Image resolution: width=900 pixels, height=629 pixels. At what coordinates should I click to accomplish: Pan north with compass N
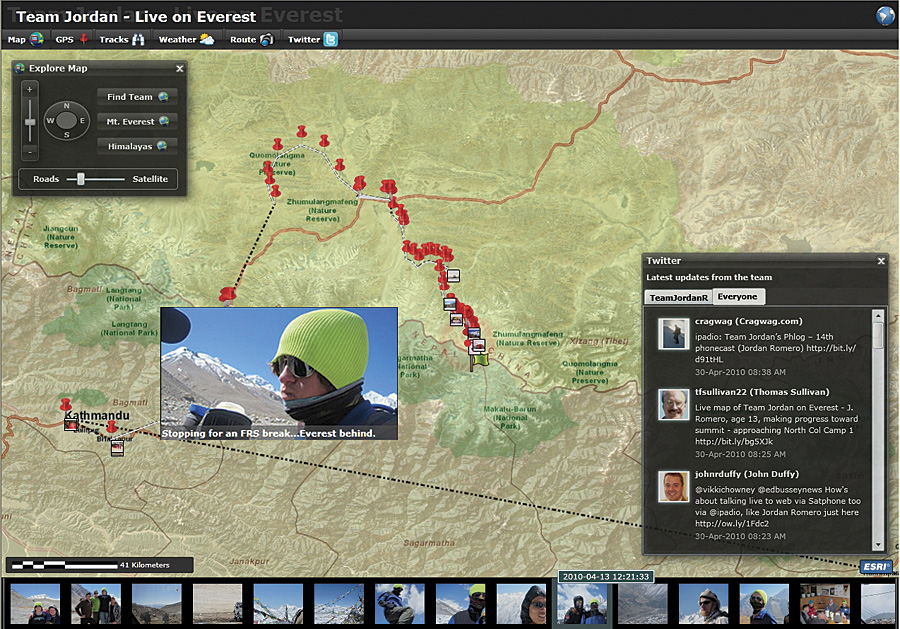coord(67,106)
